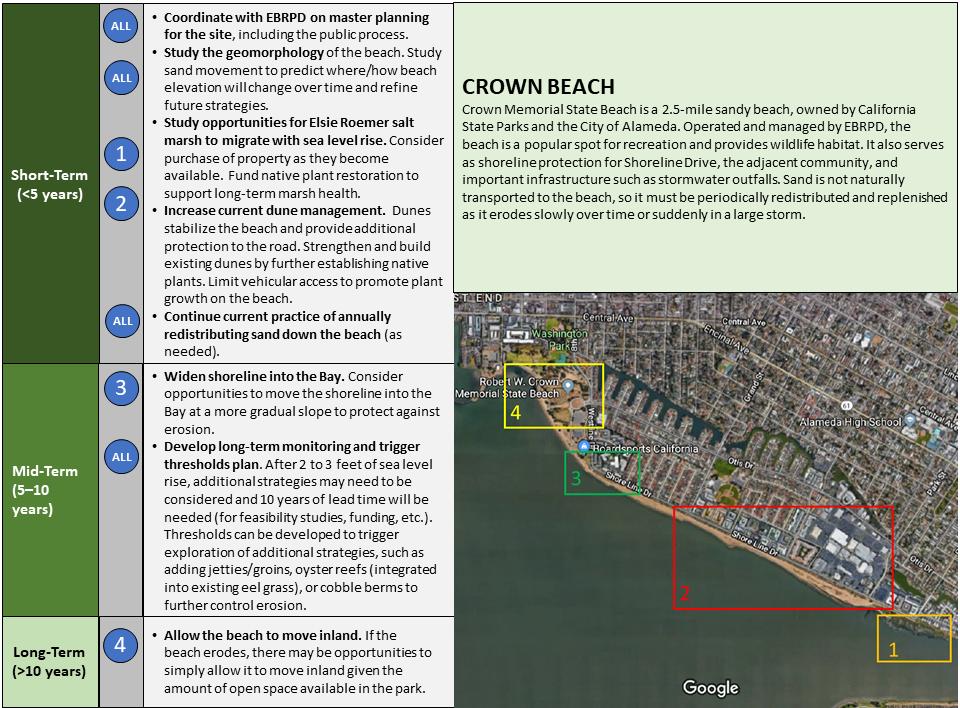
Task: Click the 'Study the geomorphology' bold text
Action: tap(244, 53)
